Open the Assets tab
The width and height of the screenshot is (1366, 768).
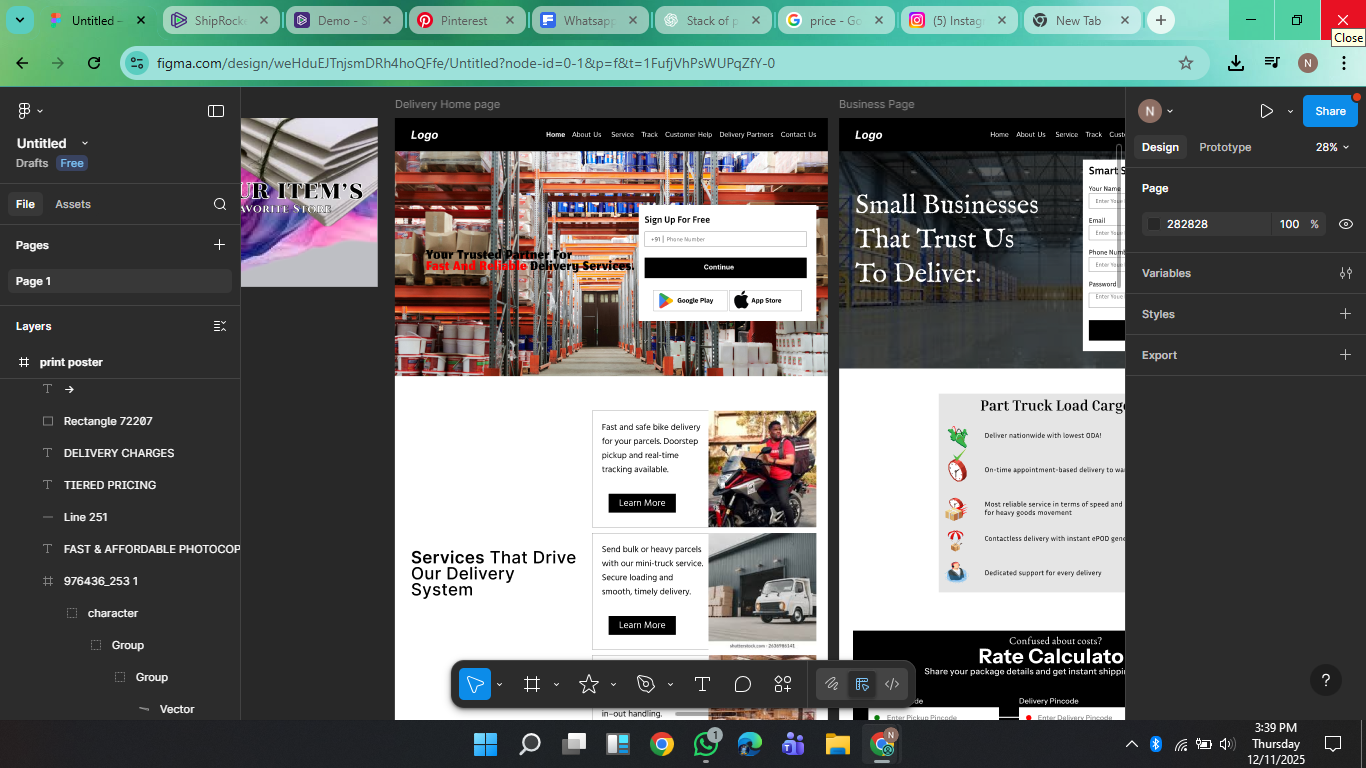click(73, 204)
